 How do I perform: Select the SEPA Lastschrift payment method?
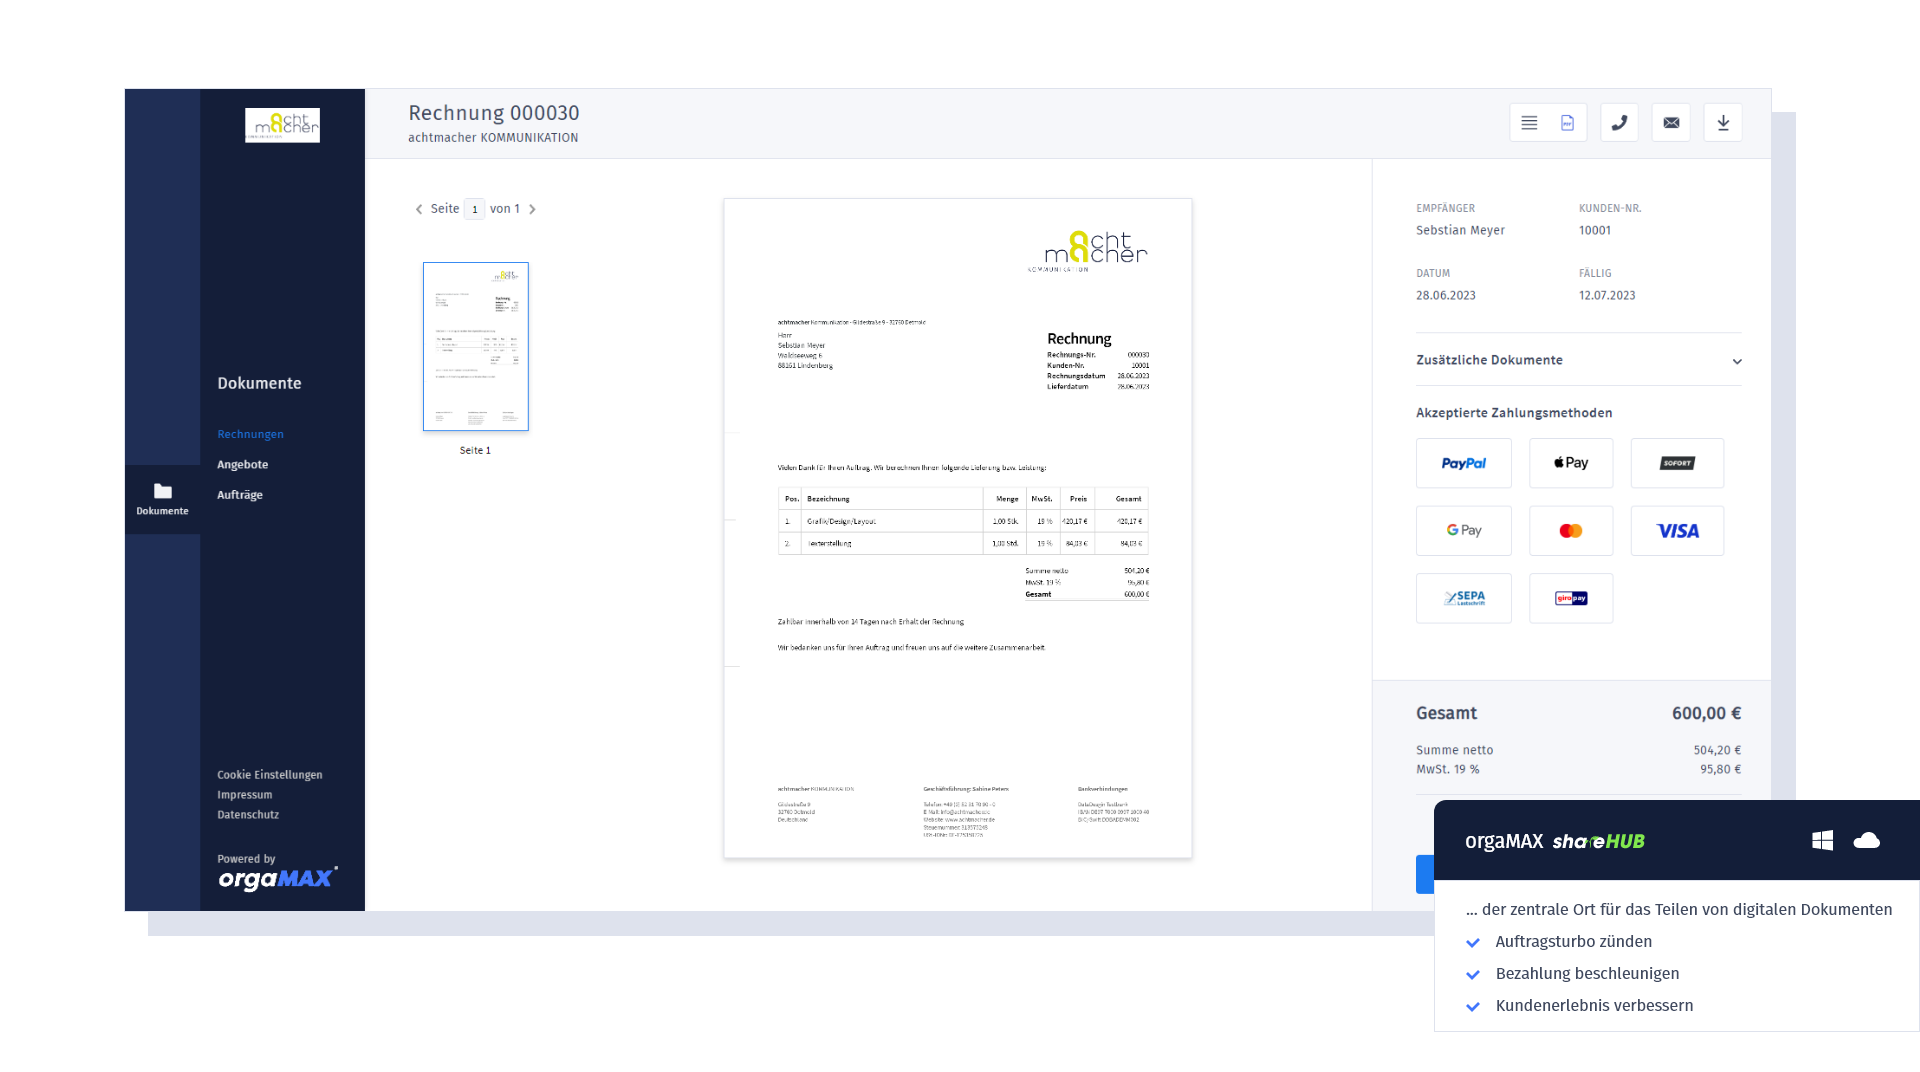1463,598
